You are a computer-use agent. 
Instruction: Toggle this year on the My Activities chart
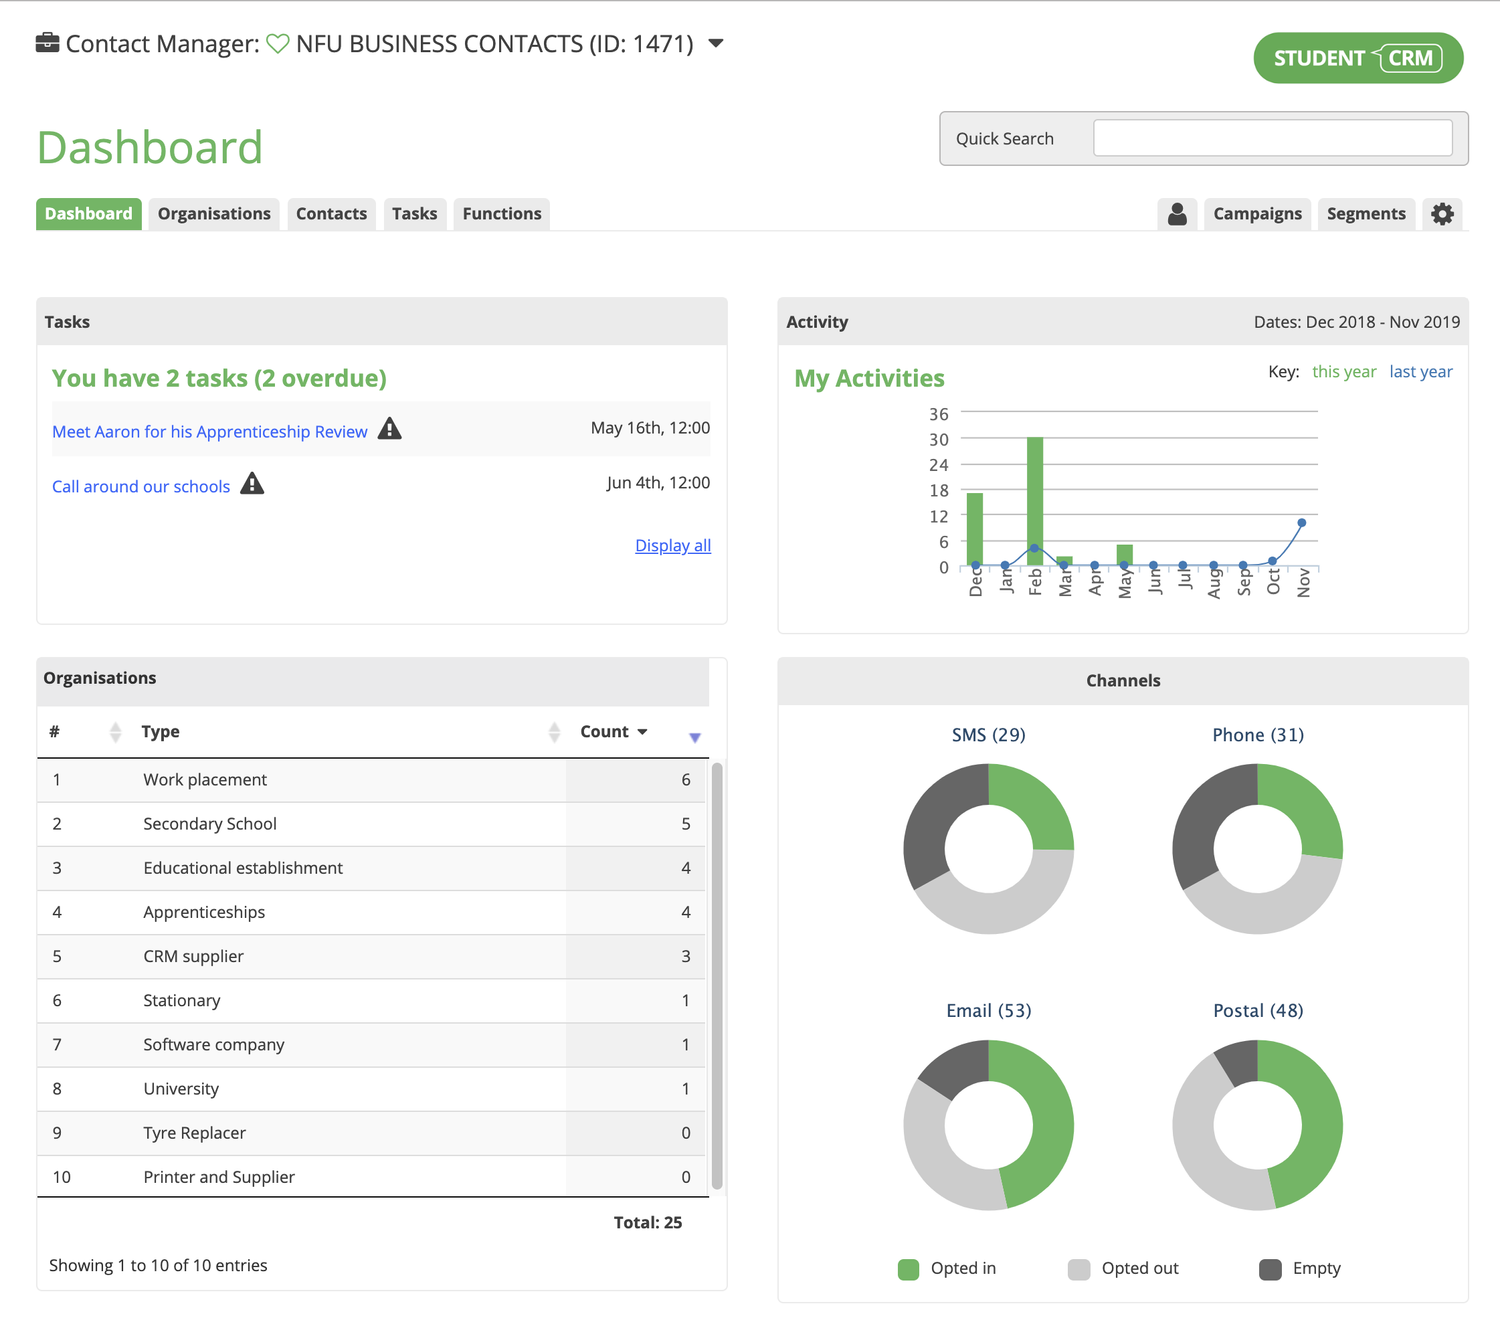click(x=1344, y=371)
